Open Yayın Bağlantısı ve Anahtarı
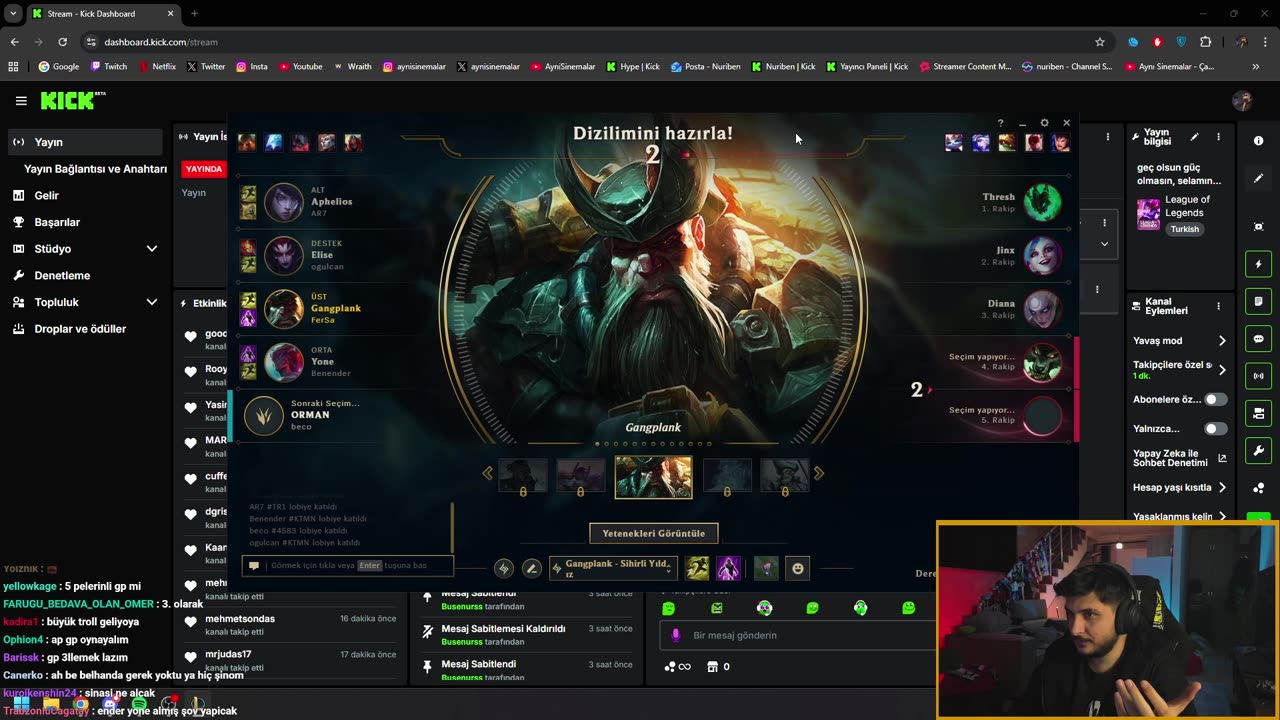 95,169
